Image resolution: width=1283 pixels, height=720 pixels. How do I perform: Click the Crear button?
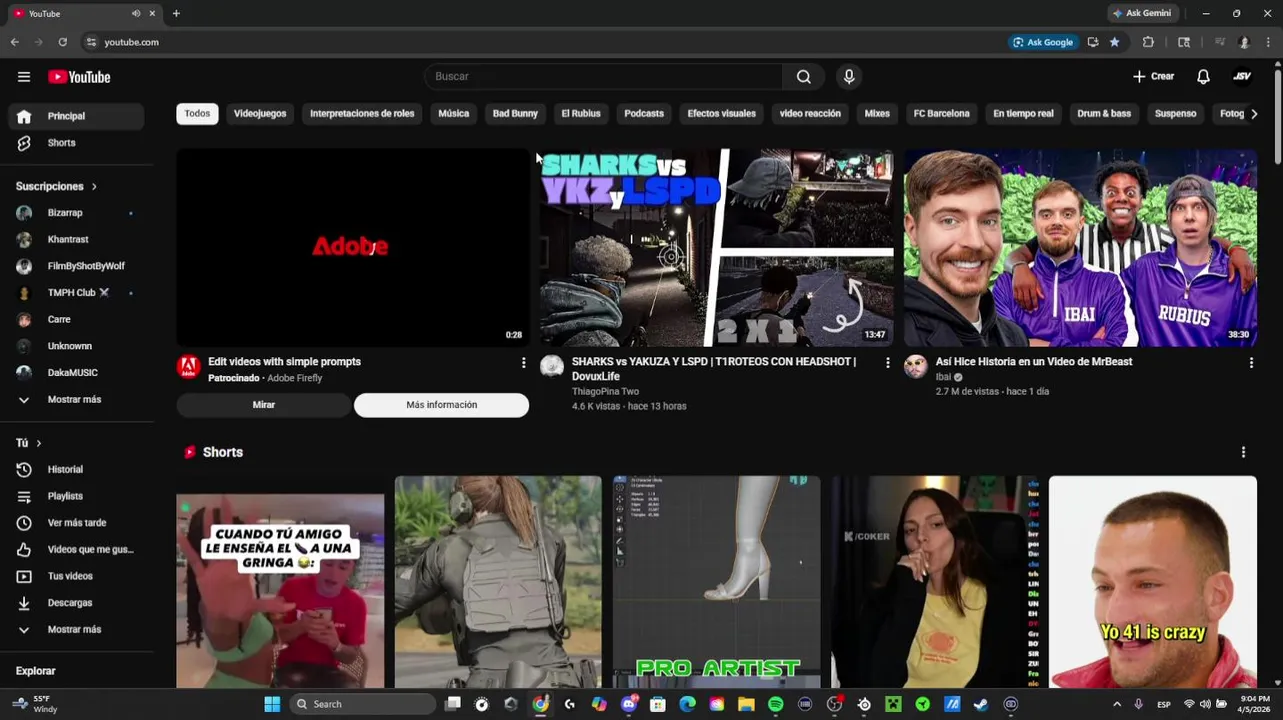[1153, 77]
